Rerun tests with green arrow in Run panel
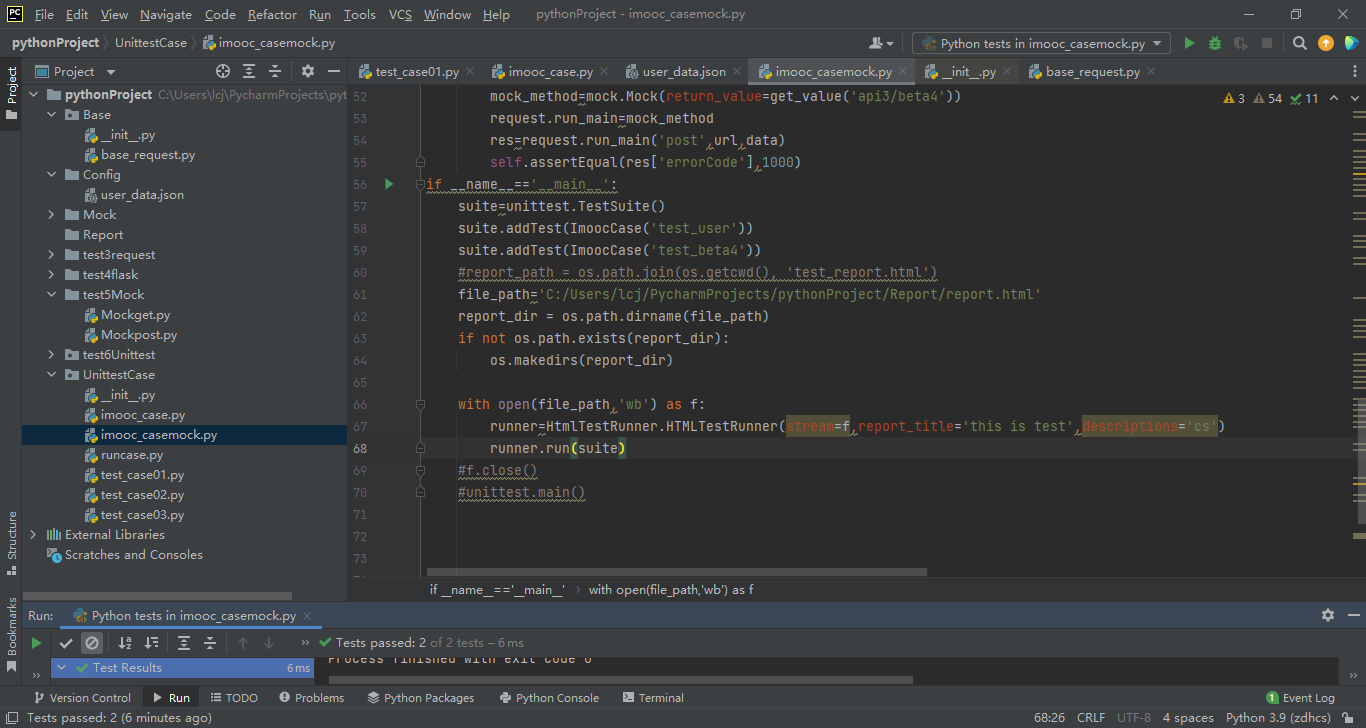This screenshot has height=728, width=1366. [36, 643]
